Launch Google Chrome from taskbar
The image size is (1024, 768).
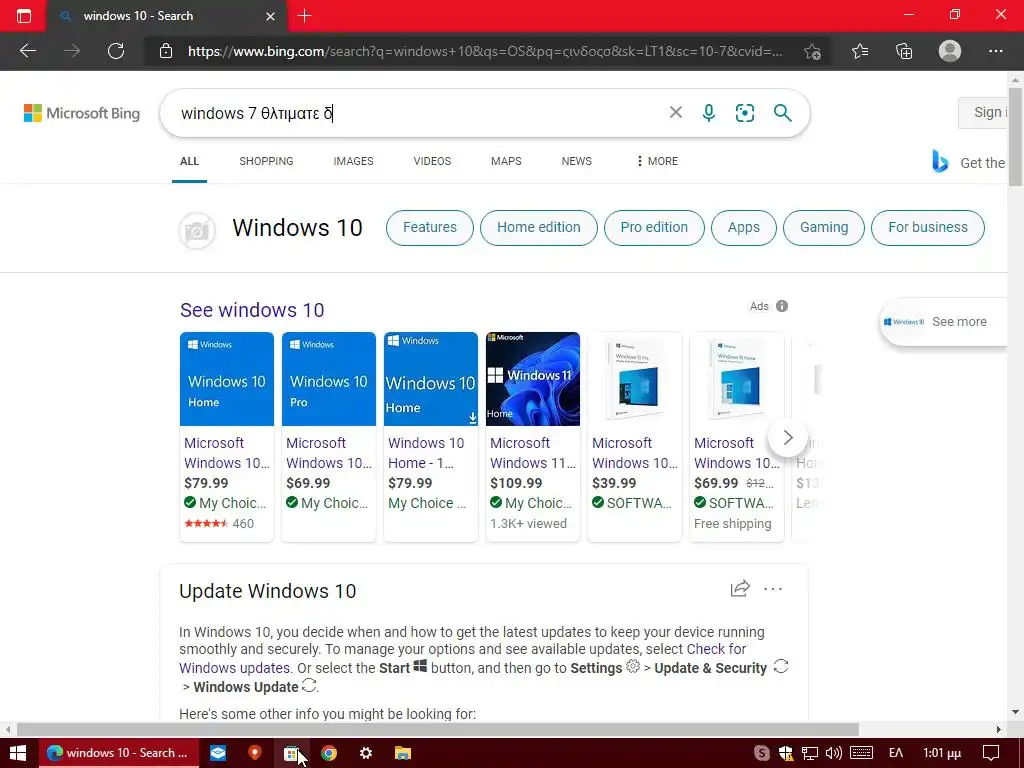pyautogui.click(x=328, y=753)
